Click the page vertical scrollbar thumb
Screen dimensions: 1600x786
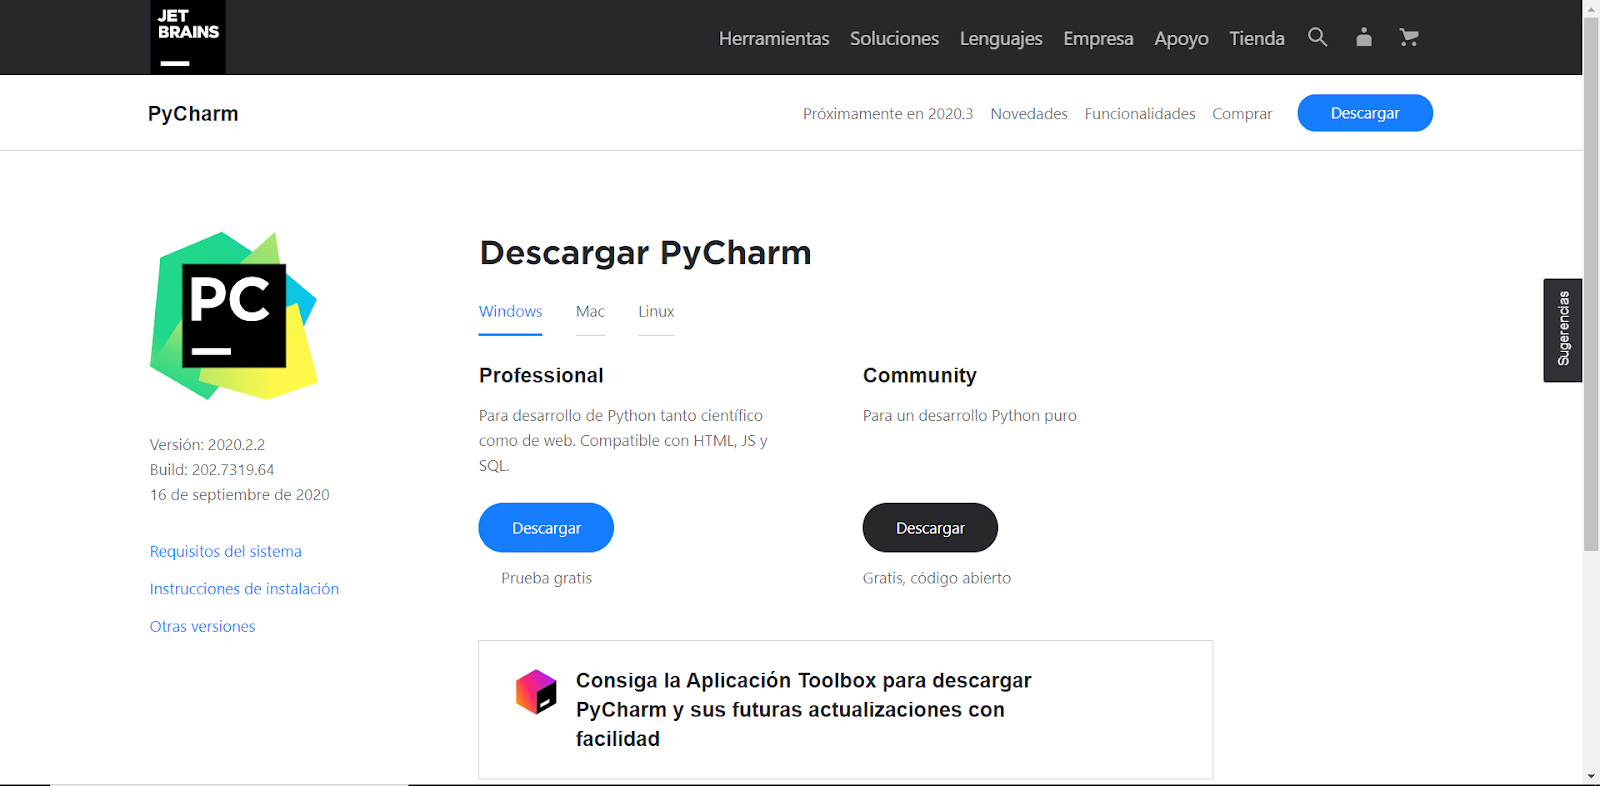point(1591,283)
